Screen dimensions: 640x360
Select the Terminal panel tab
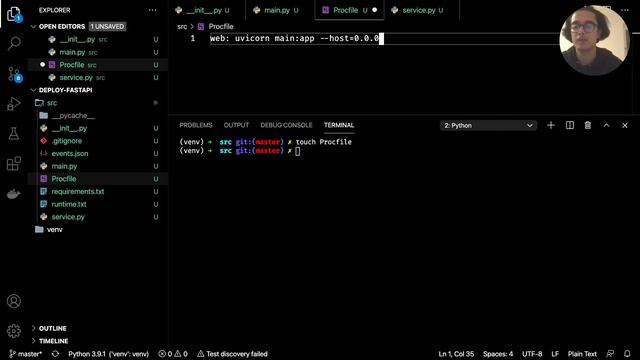click(339, 125)
